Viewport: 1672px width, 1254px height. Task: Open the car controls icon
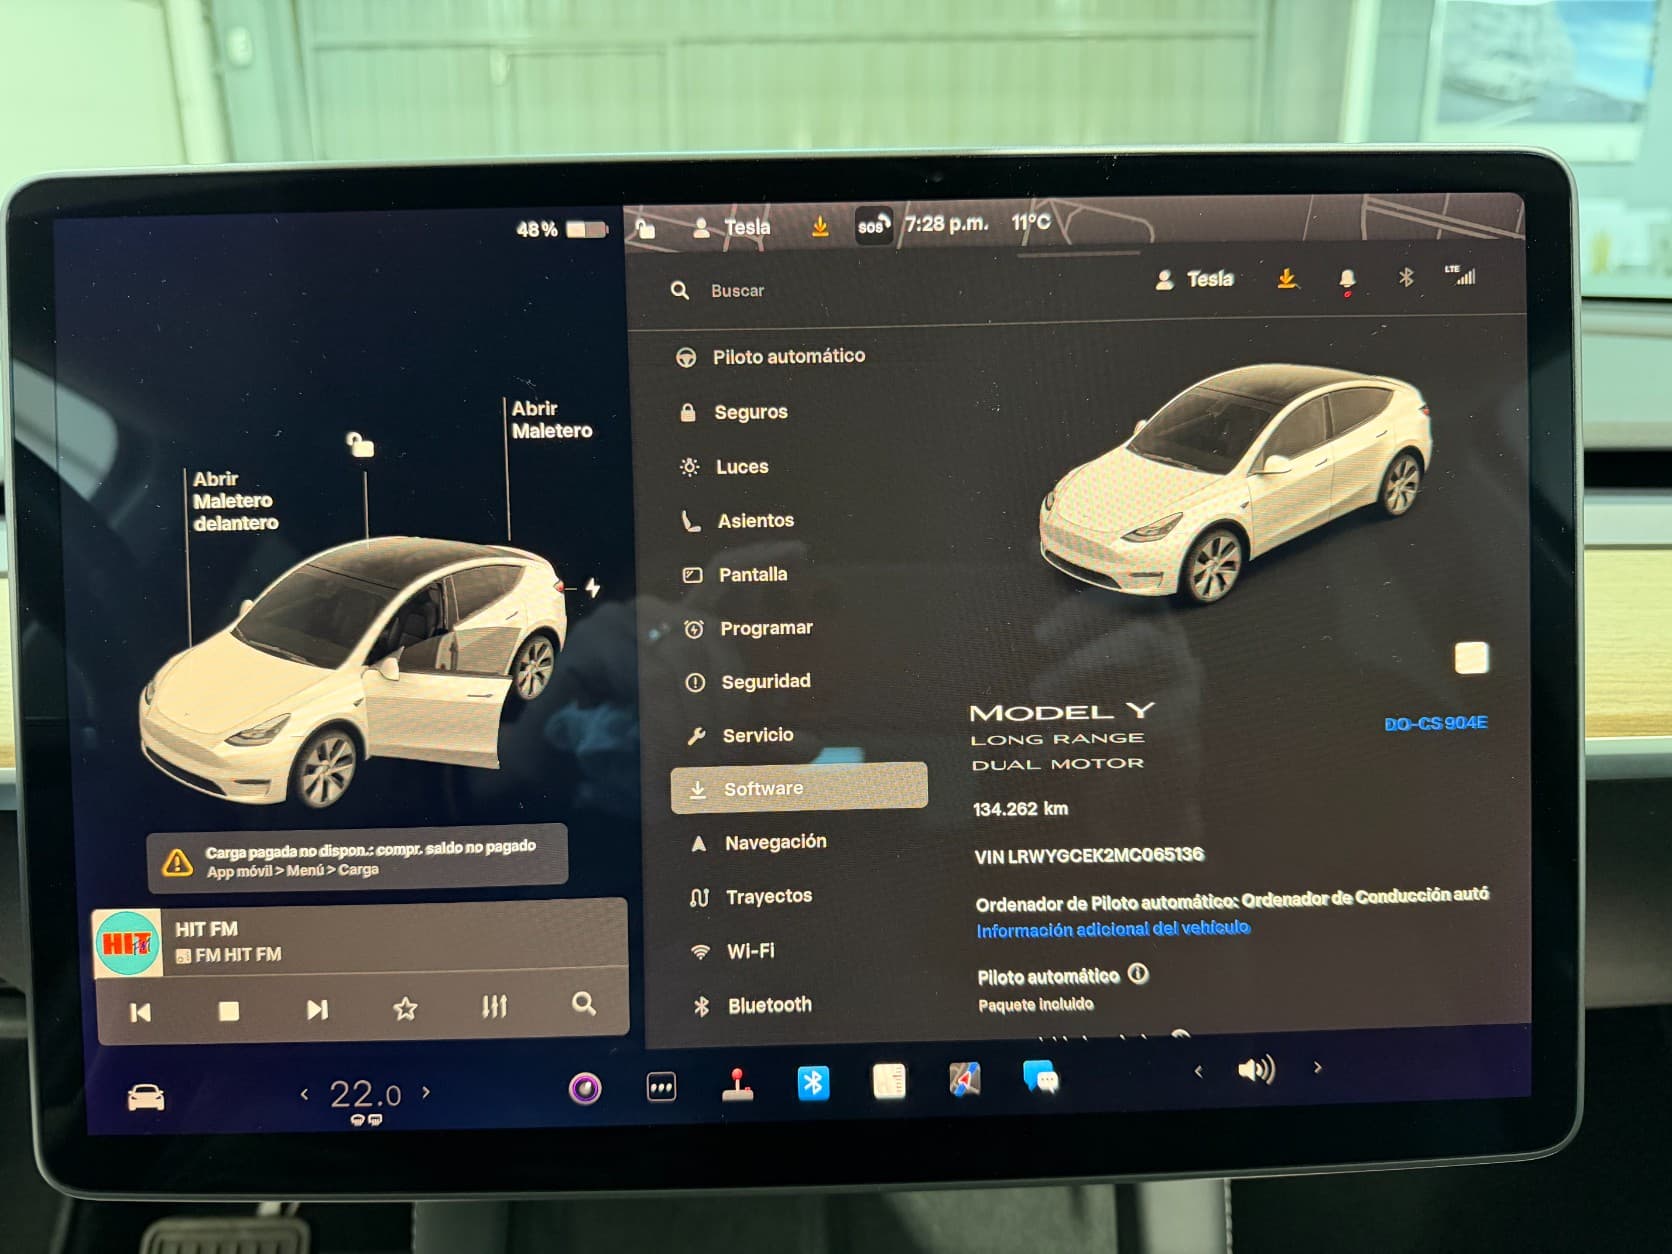tap(146, 1098)
